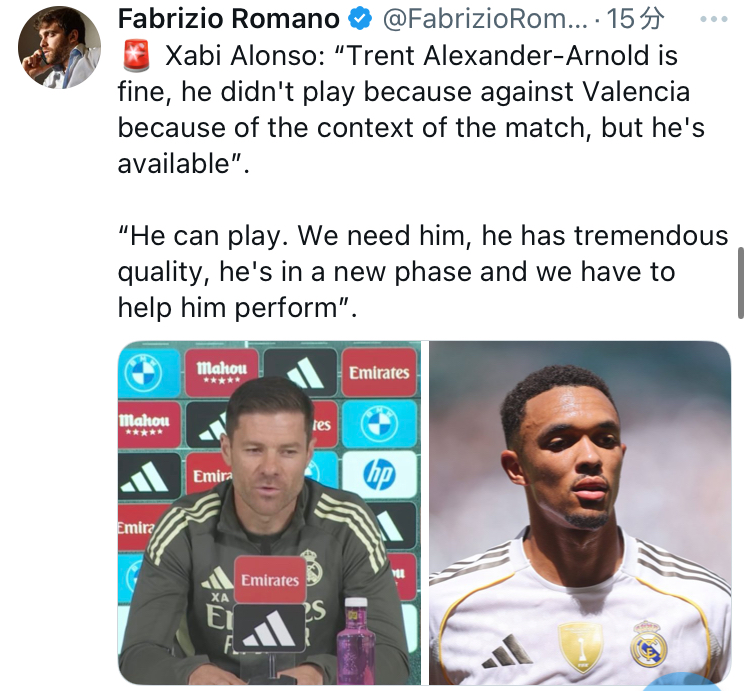Click the Fabrizio Romano display name
The height and width of the screenshot is (691, 750).
click(x=229, y=19)
